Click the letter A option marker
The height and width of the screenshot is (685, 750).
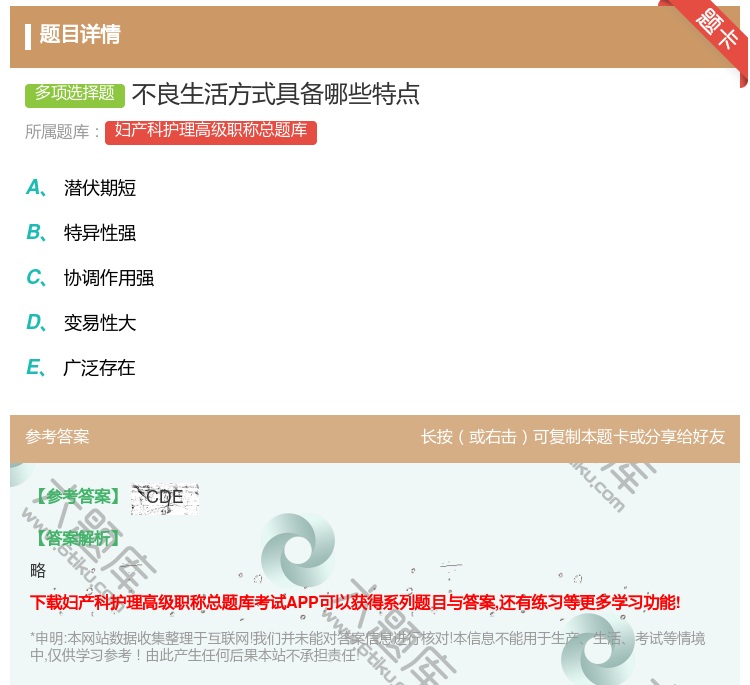coord(36,188)
